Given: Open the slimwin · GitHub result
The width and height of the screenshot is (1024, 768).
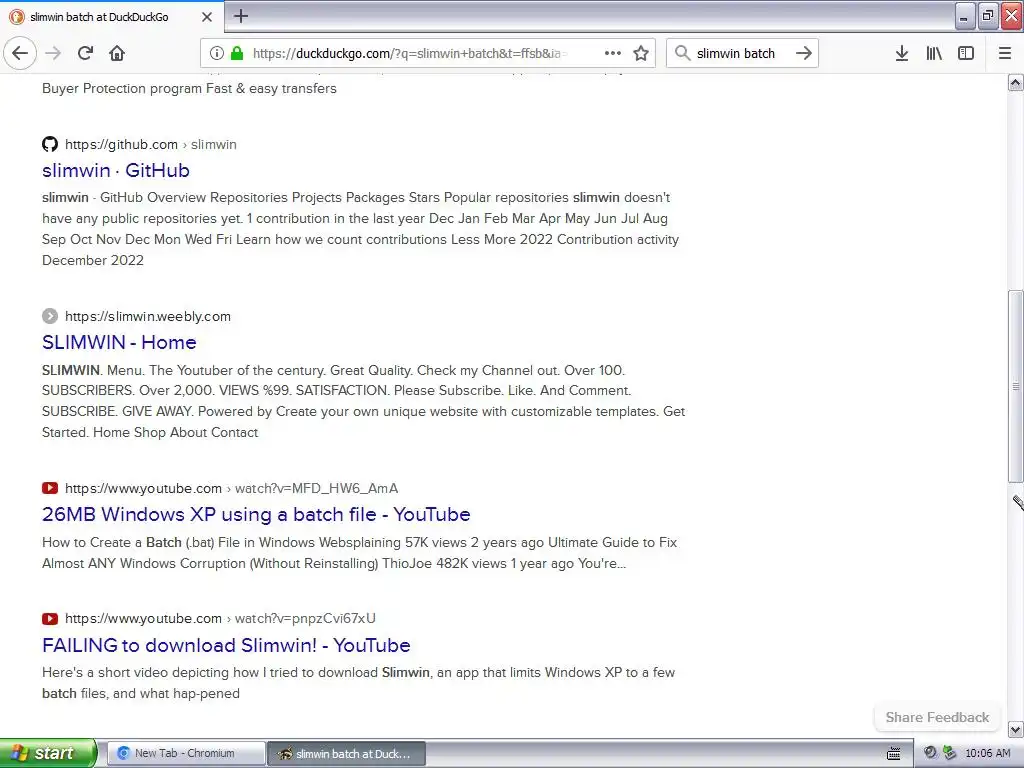Looking at the screenshot, I should [116, 170].
